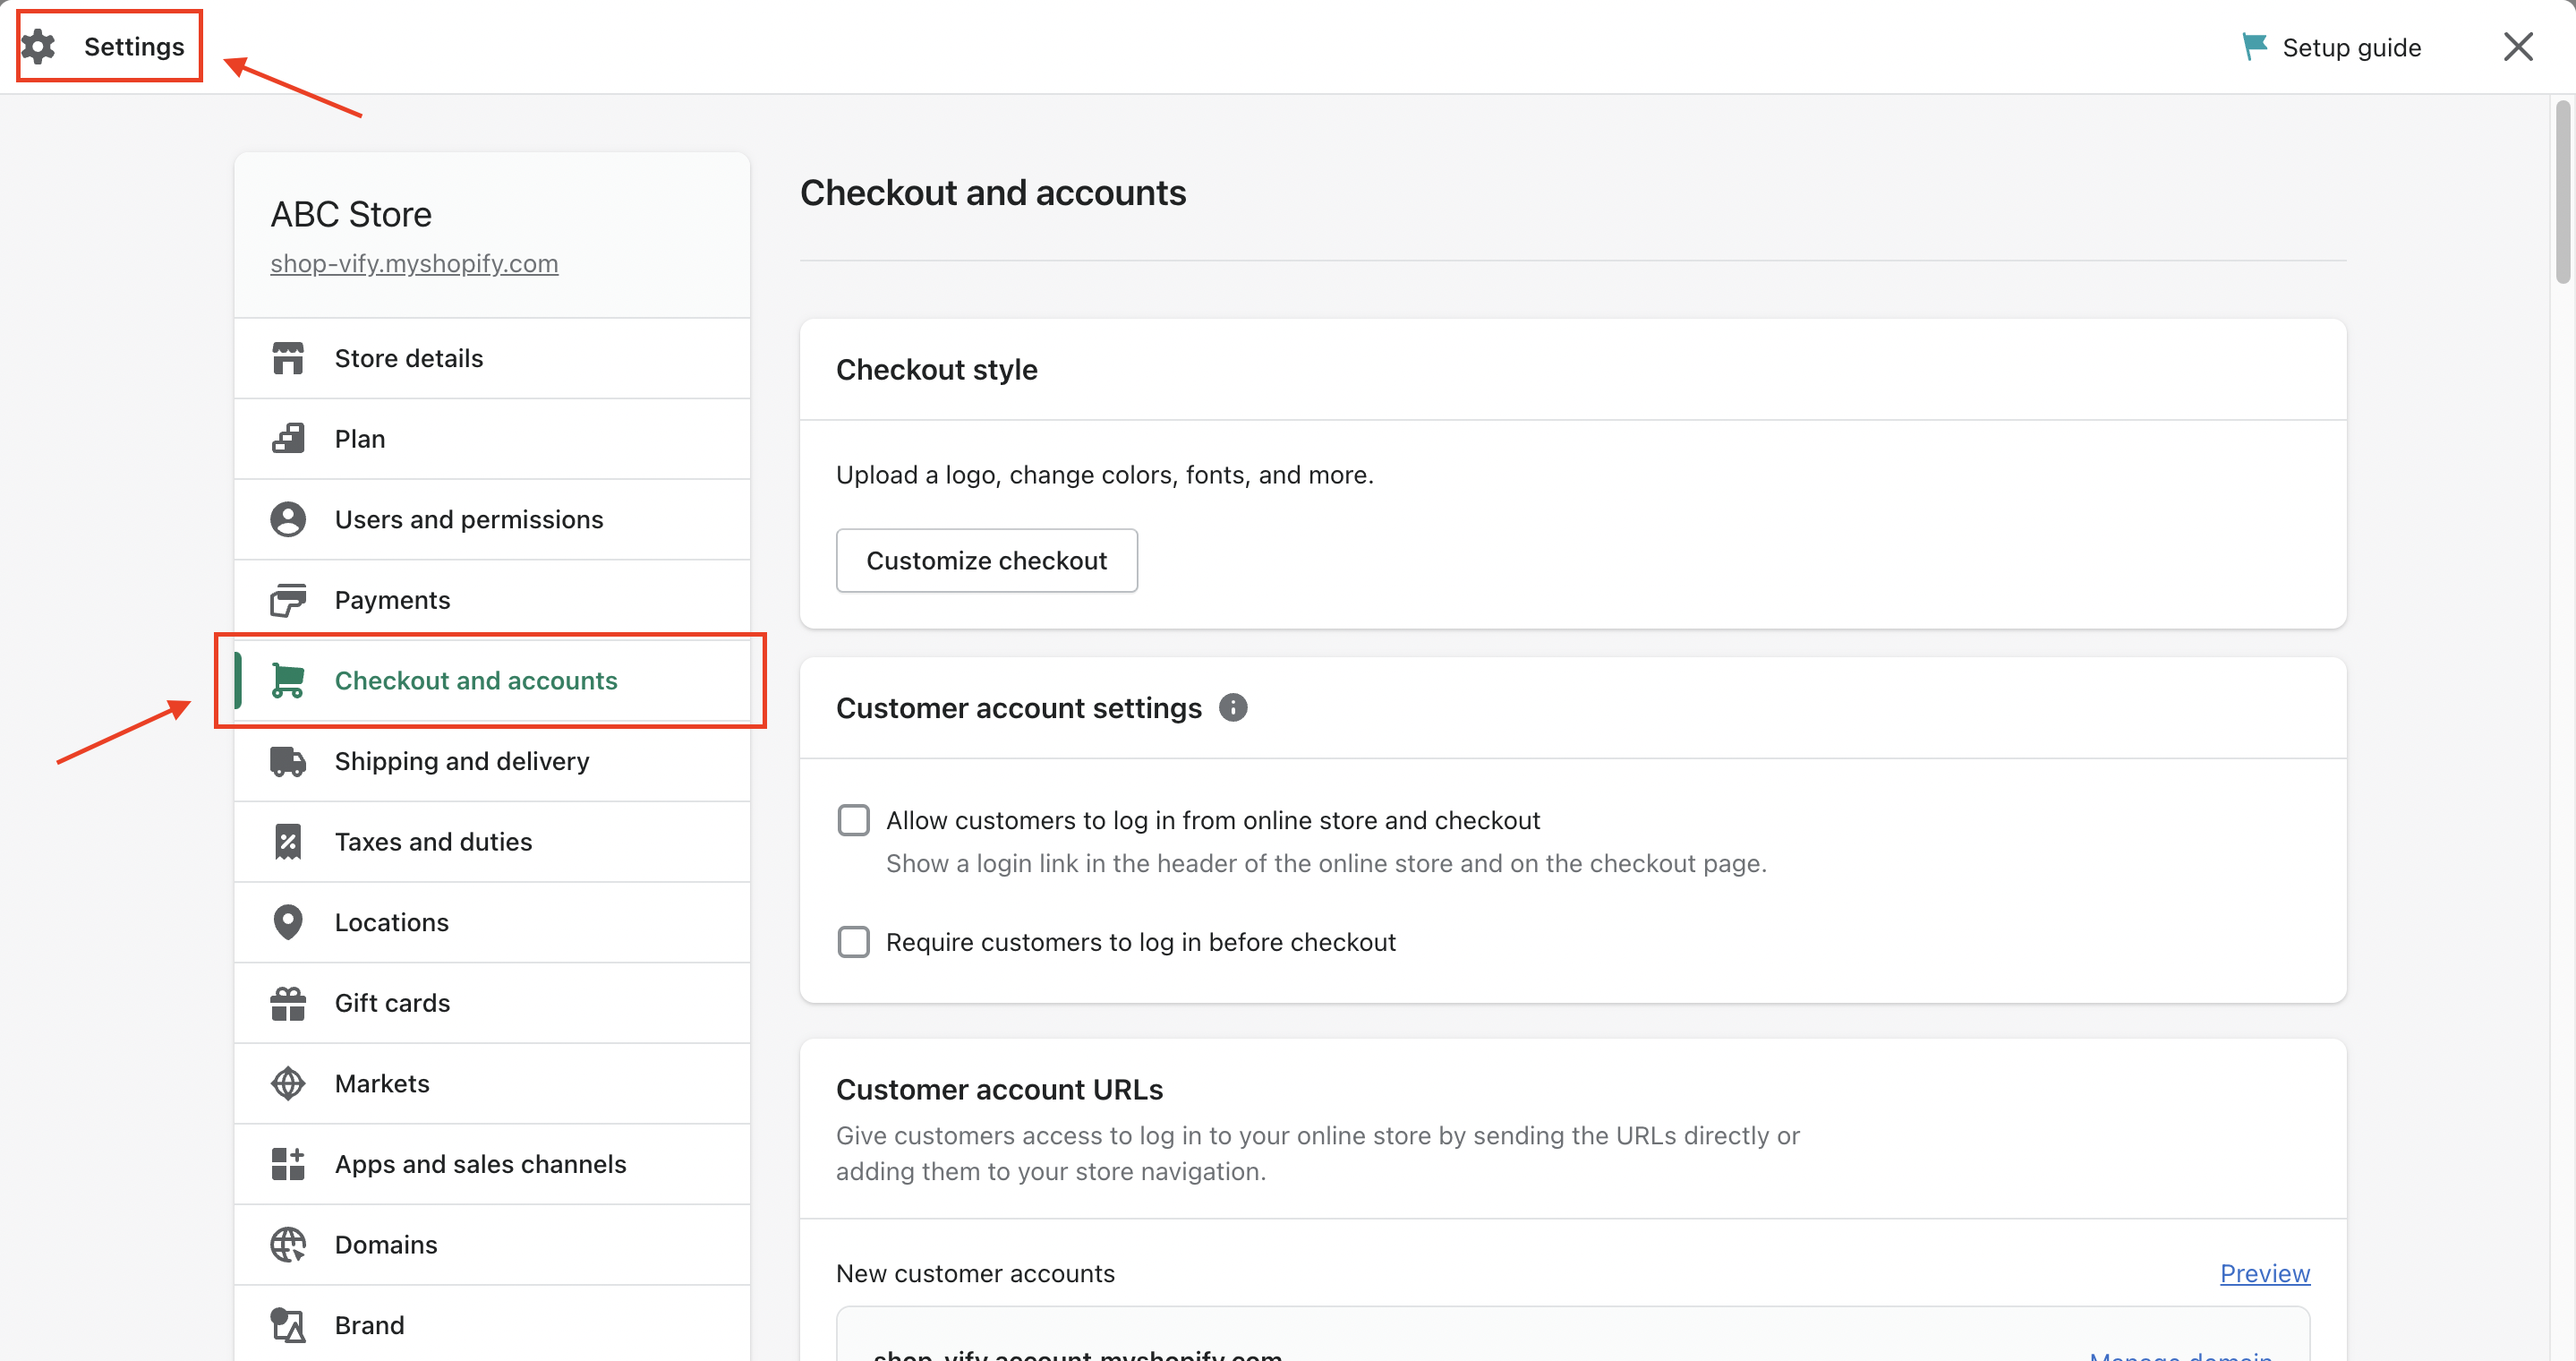Open the Plan settings page
Viewport: 2576px width, 1361px height.
(360, 439)
